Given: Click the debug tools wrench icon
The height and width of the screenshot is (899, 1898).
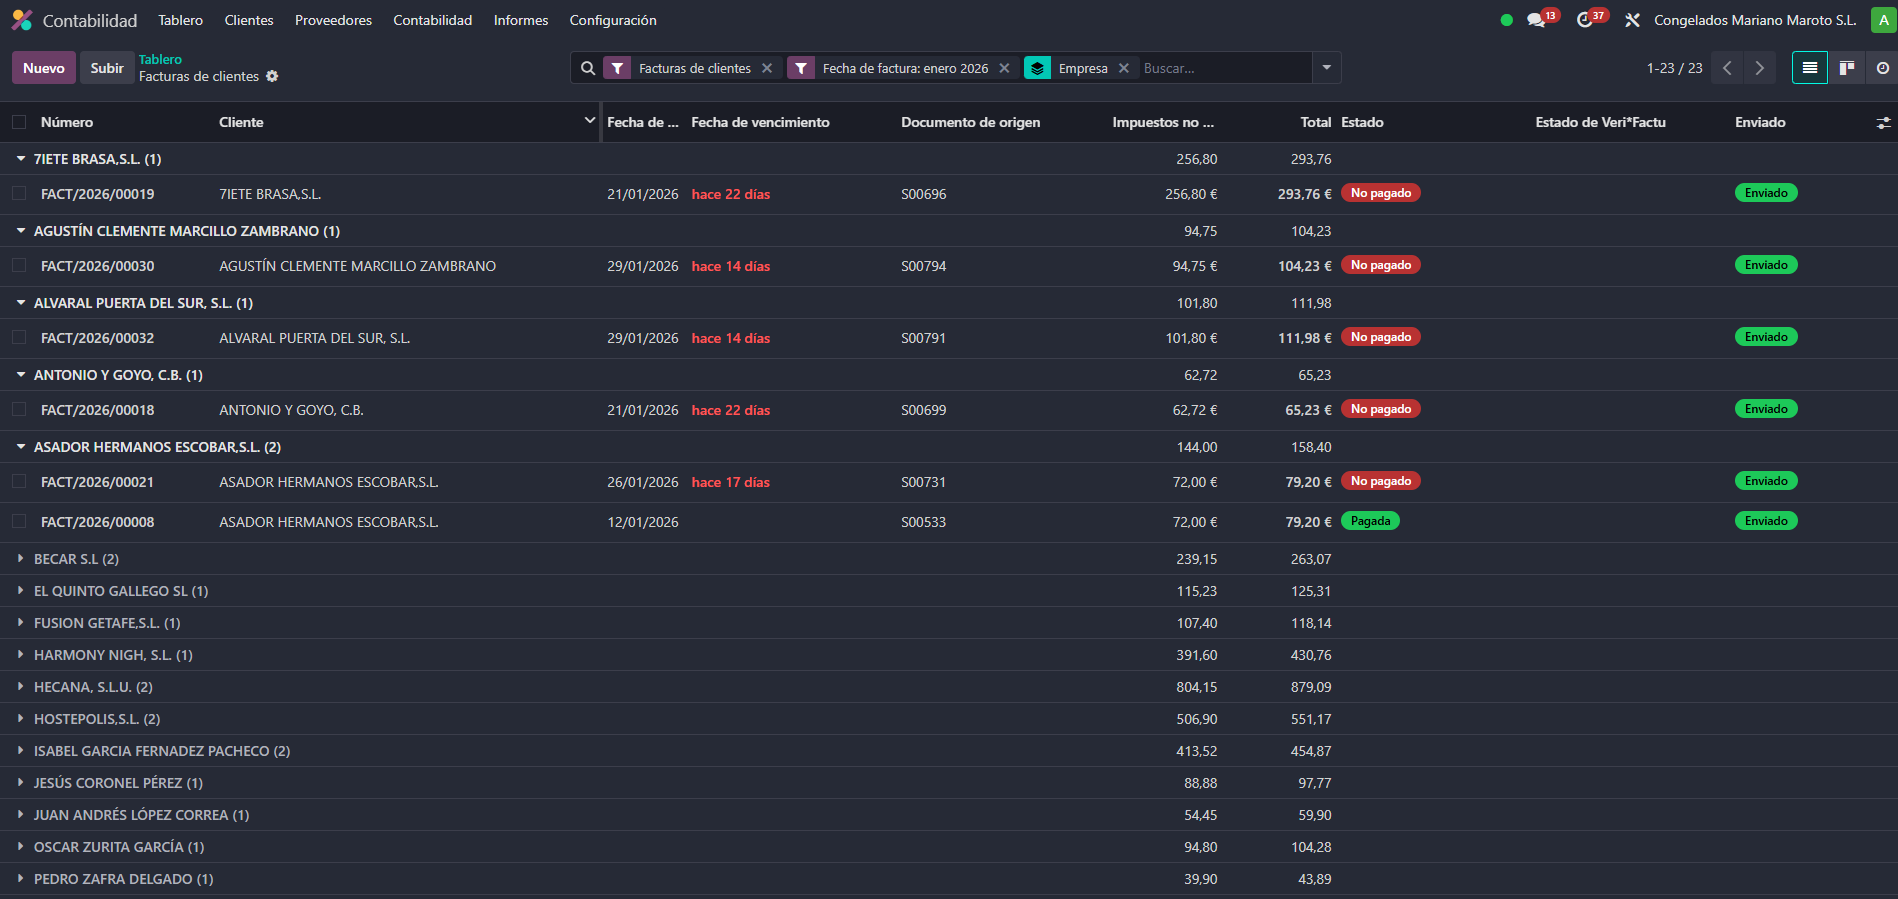Looking at the screenshot, I should [1632, 20].
